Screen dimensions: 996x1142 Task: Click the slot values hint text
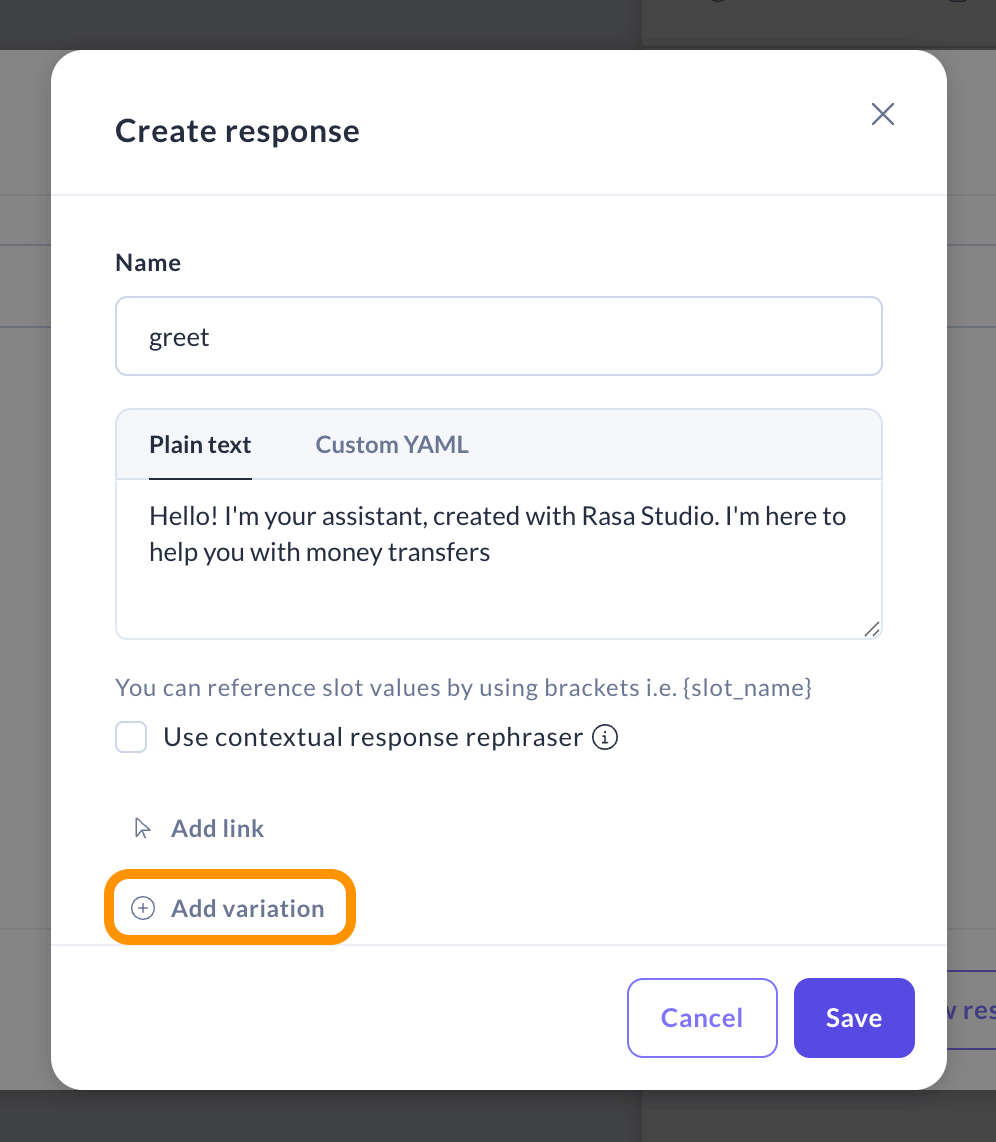(x=463, y=688)
